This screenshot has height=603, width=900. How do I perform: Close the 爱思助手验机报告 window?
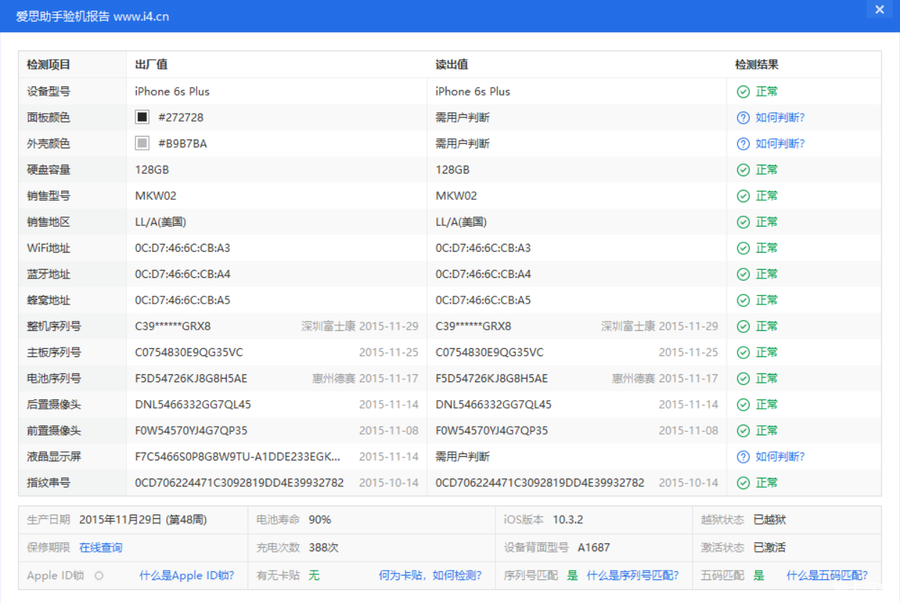click(x=879, y=10)
